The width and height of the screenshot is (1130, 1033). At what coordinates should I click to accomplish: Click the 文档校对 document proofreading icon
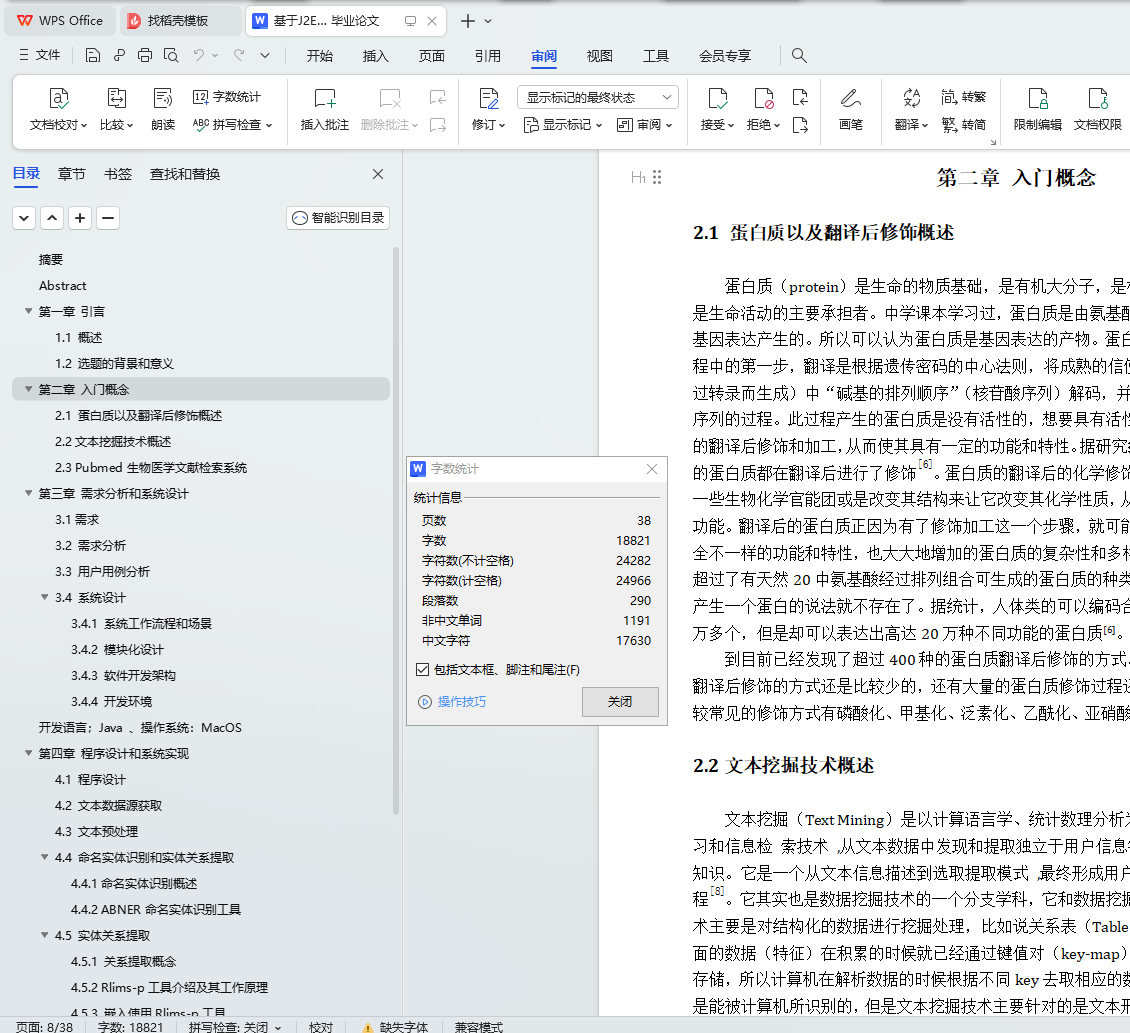point(59,99)
